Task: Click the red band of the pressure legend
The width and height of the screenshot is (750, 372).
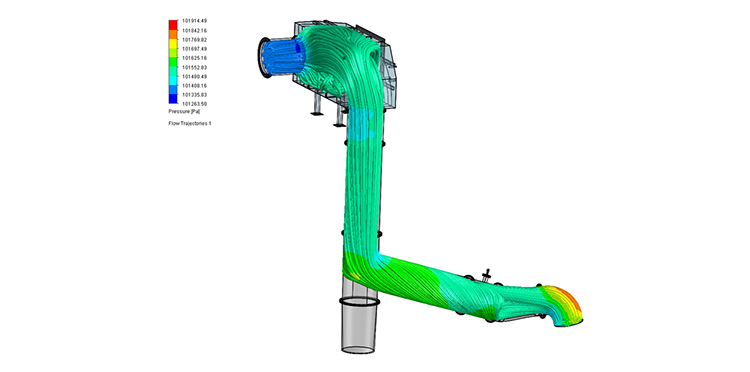Action: pyautogui.click(x=173, y=25)
